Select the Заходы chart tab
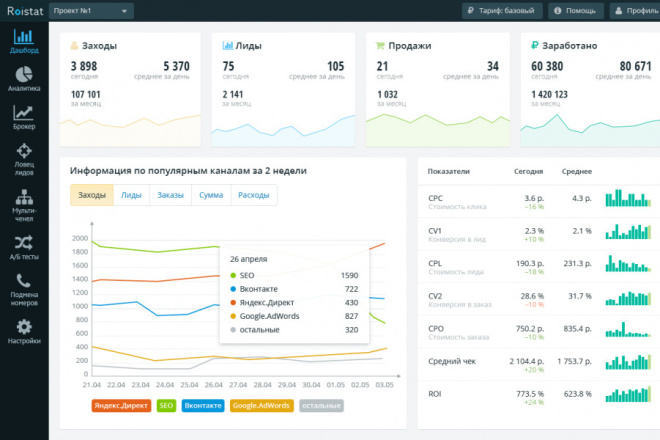 (92, 195)
